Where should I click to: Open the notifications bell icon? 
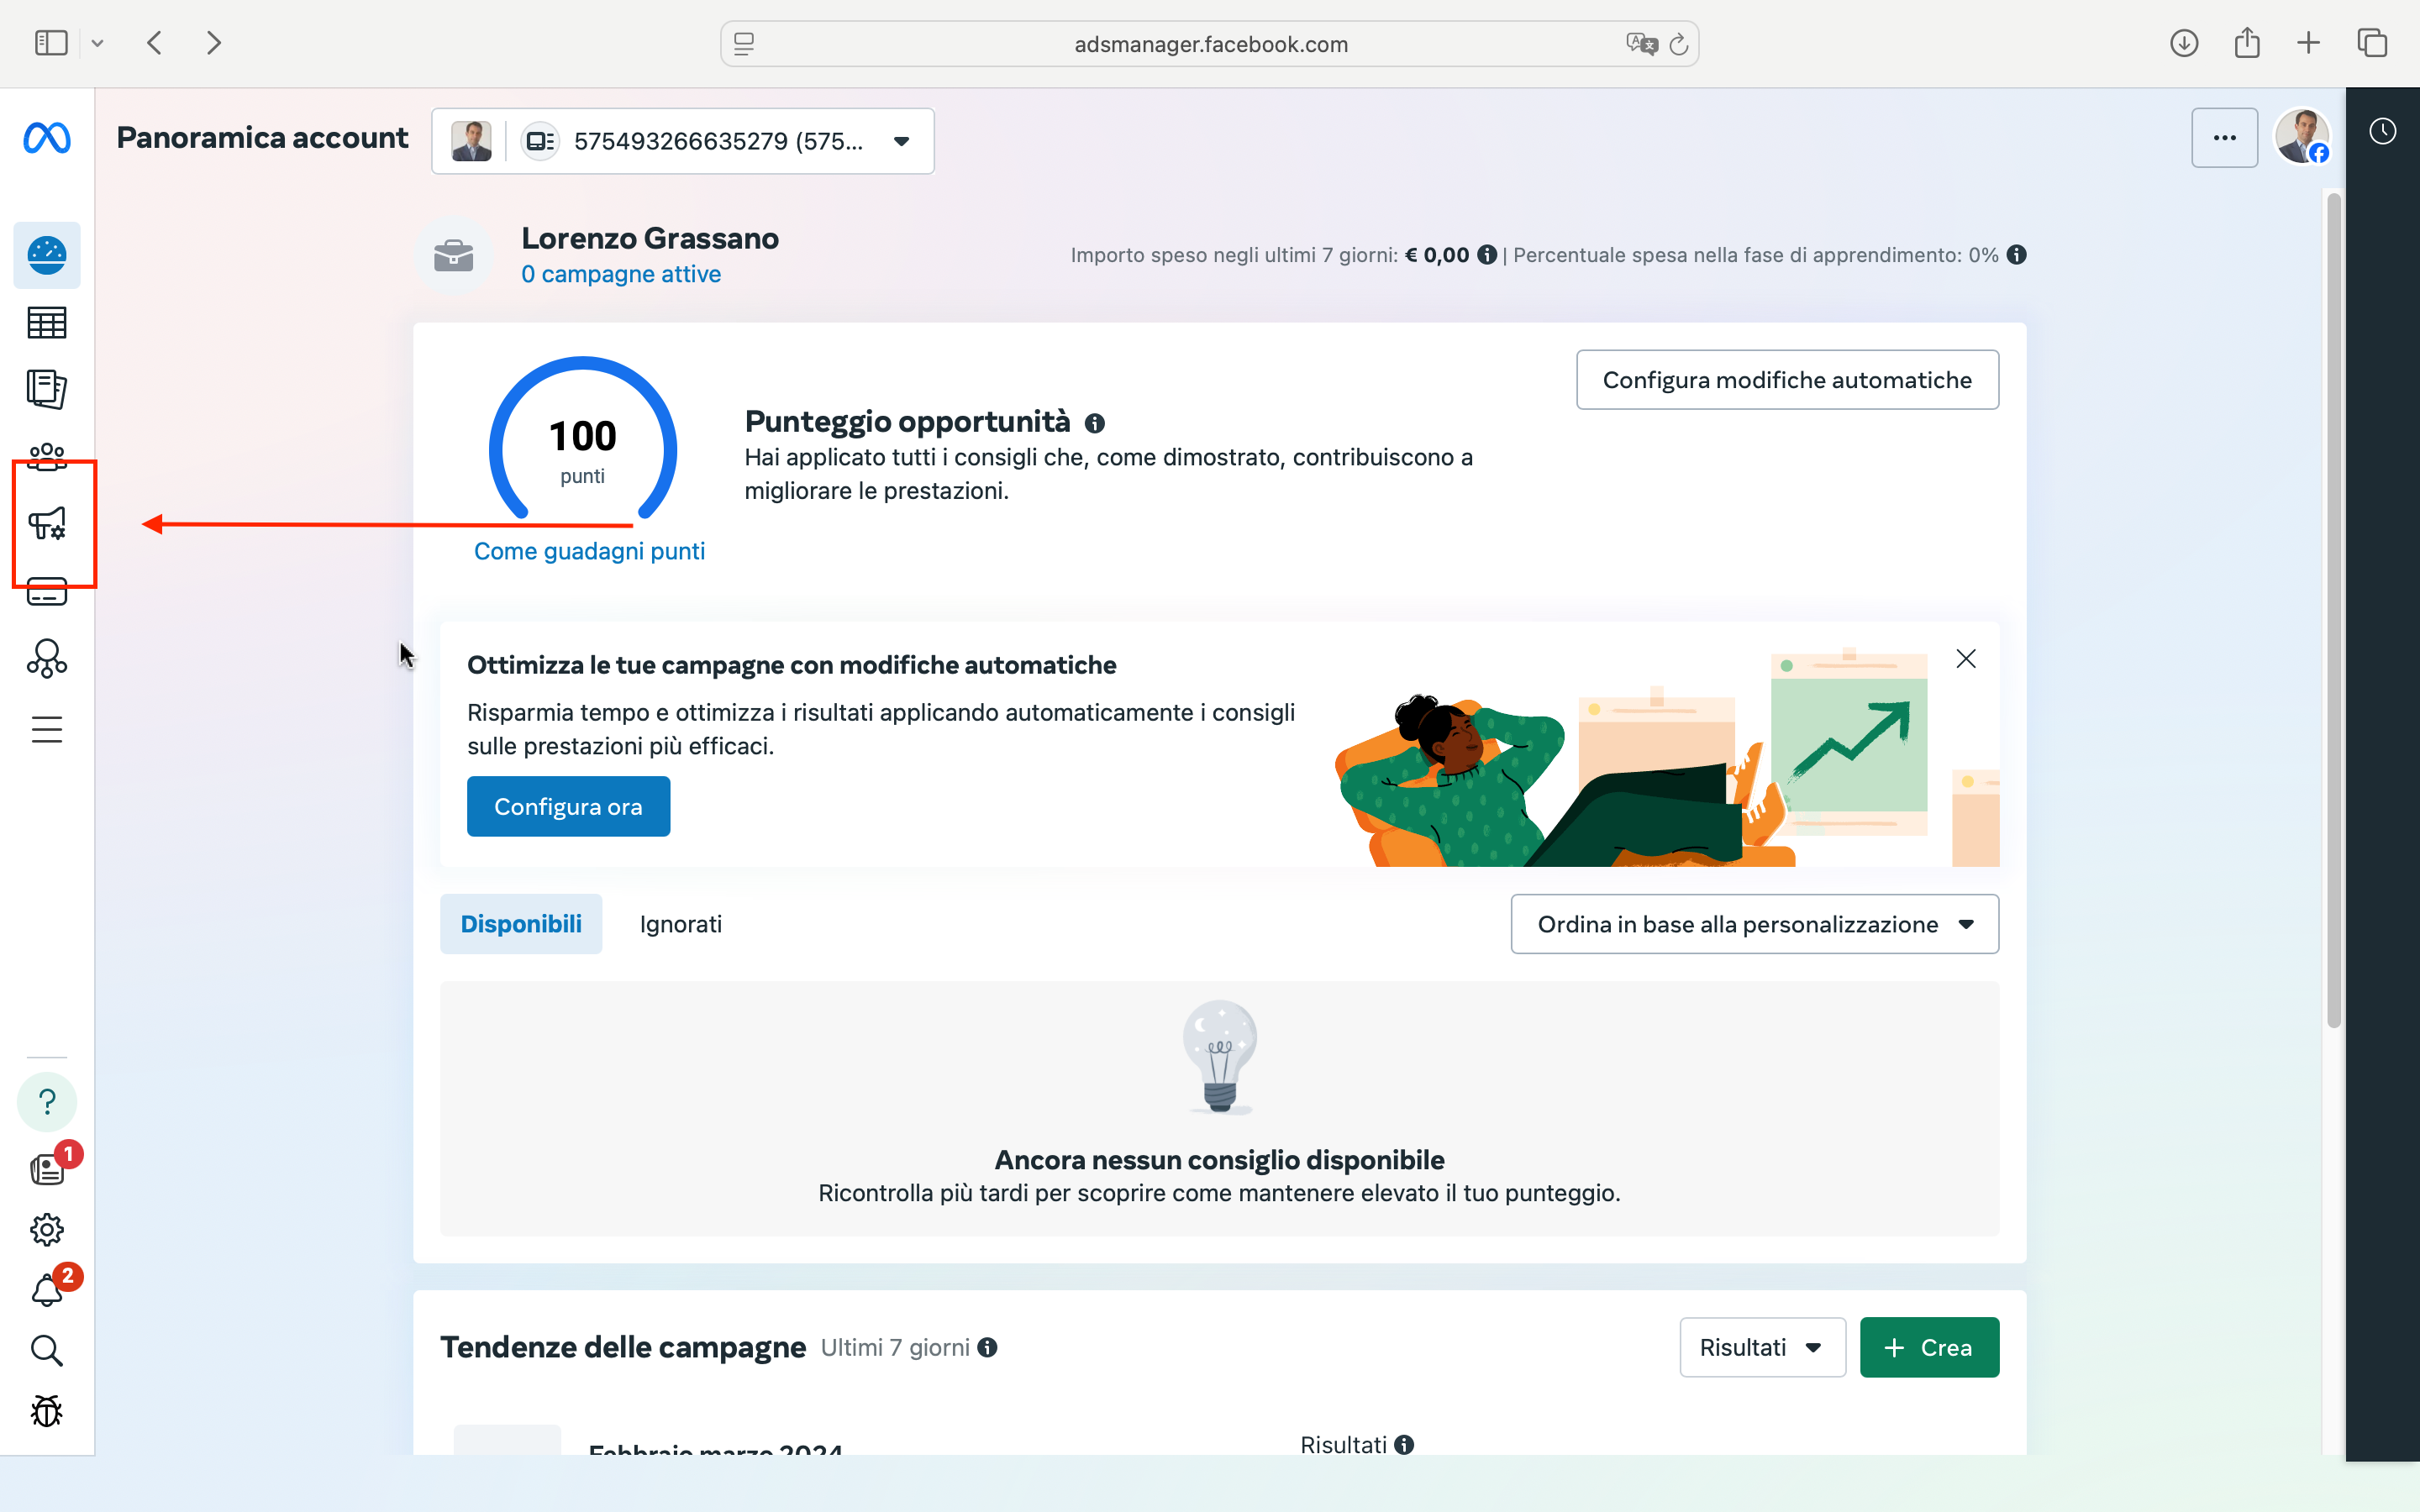(47, 1290)
